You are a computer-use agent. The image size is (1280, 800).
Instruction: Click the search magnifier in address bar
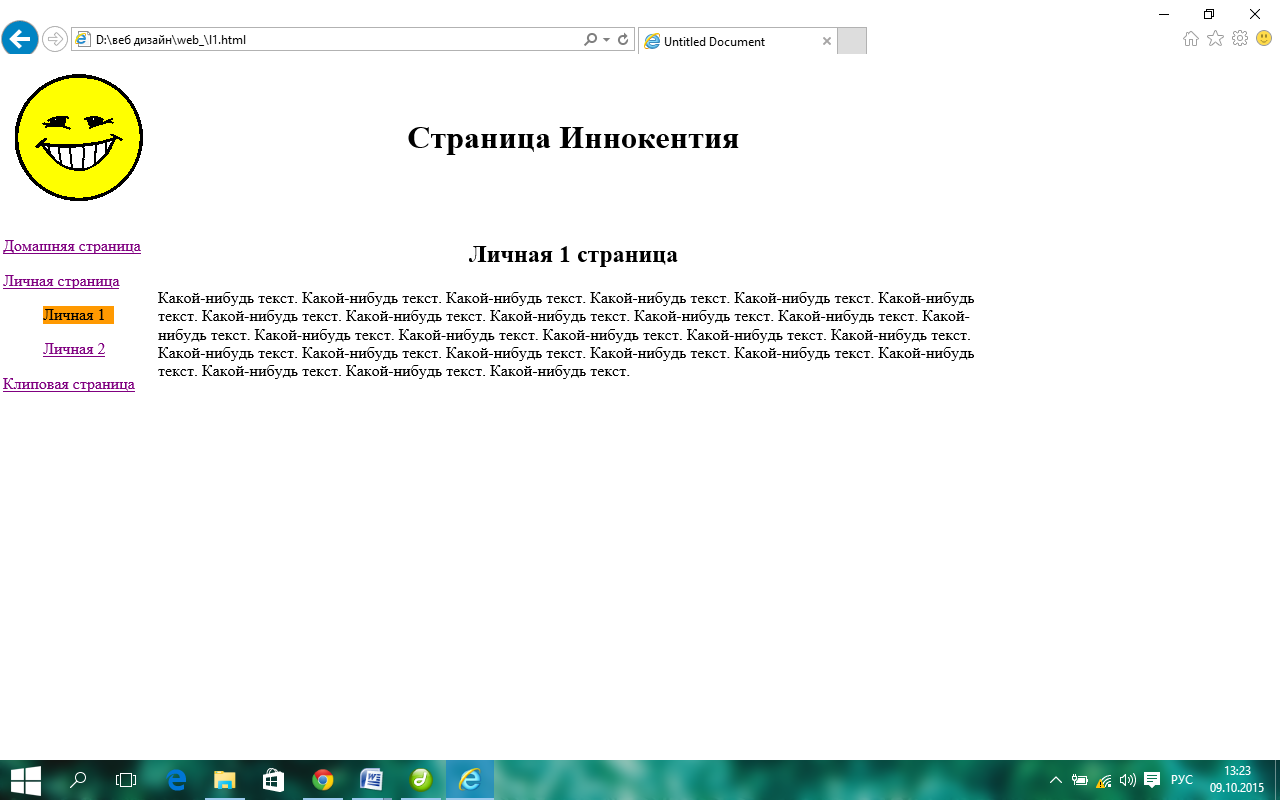click(590, 40)
